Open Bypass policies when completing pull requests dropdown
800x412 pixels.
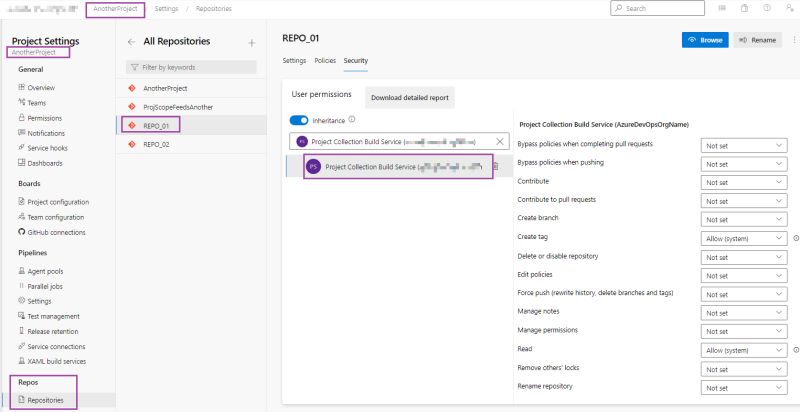pyautogui.click(x=744, y=145)
